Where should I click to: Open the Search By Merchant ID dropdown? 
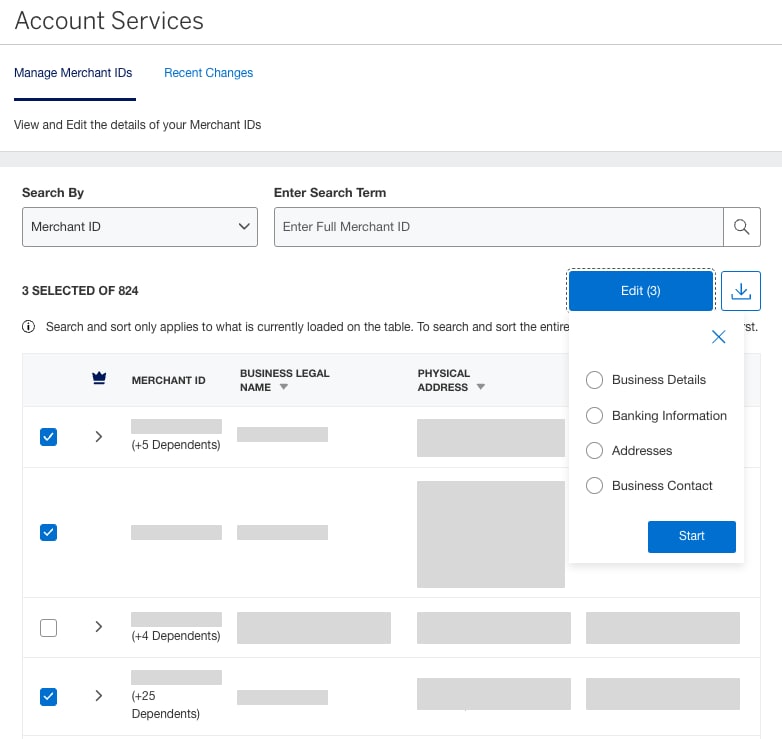click(x=140, y=227)
